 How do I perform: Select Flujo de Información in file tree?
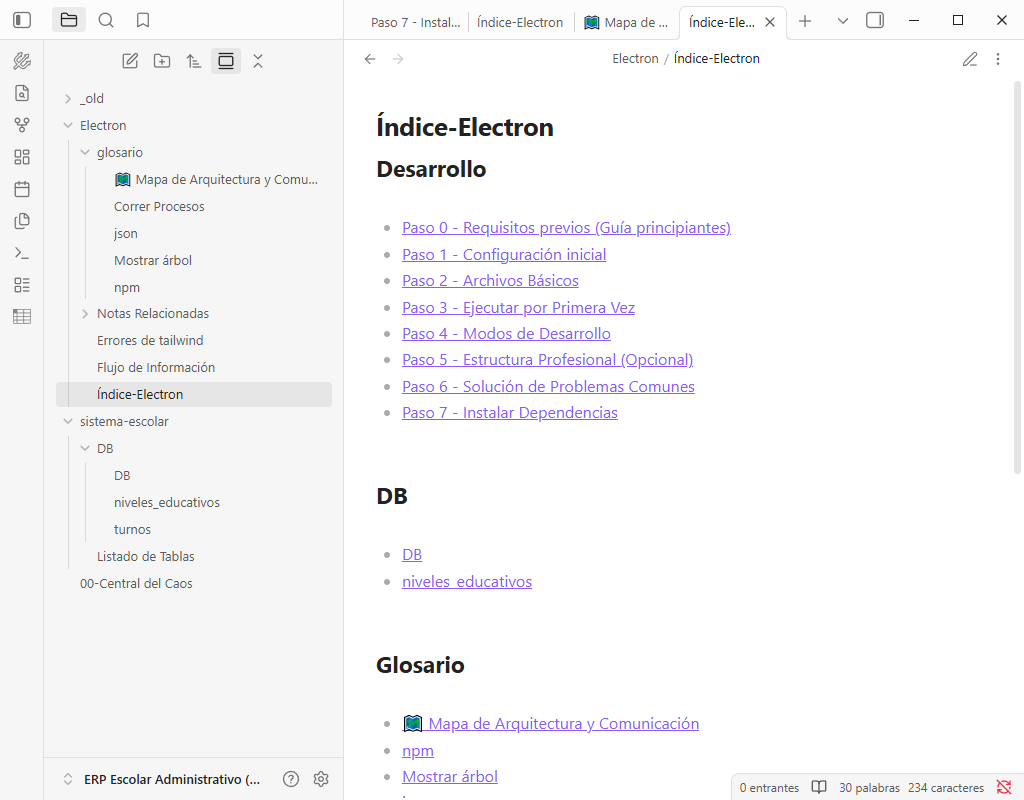[x=155, y=367]
